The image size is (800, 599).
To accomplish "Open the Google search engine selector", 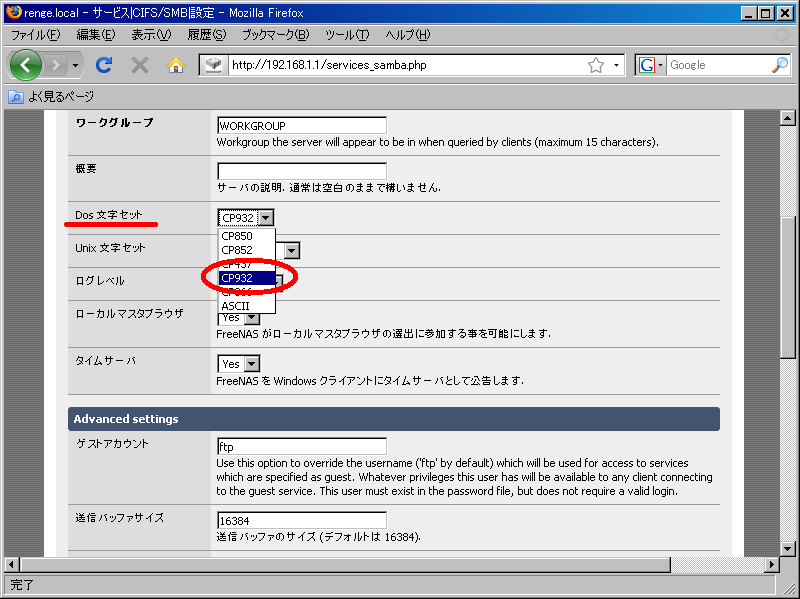I will [x=650, y=65].
